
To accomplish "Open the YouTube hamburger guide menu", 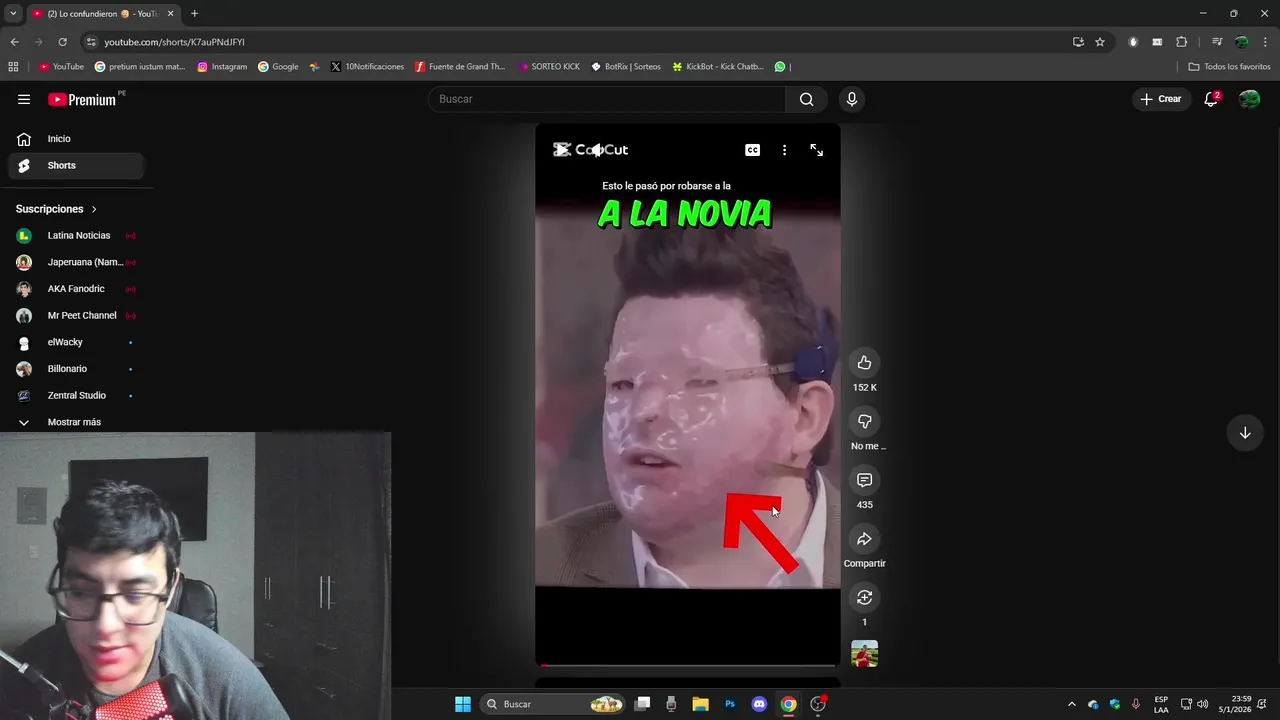I will [24, 99].
